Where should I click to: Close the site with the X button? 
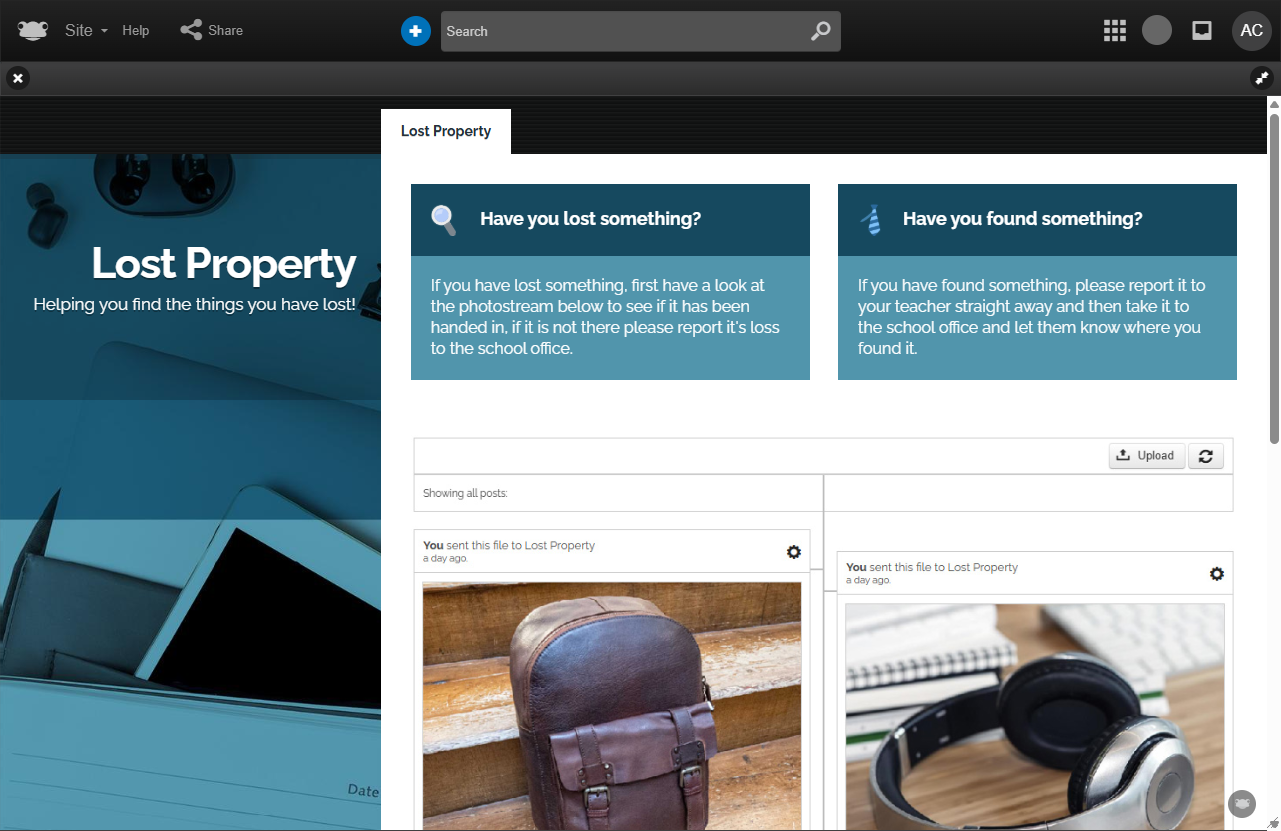tap(18, 77)
